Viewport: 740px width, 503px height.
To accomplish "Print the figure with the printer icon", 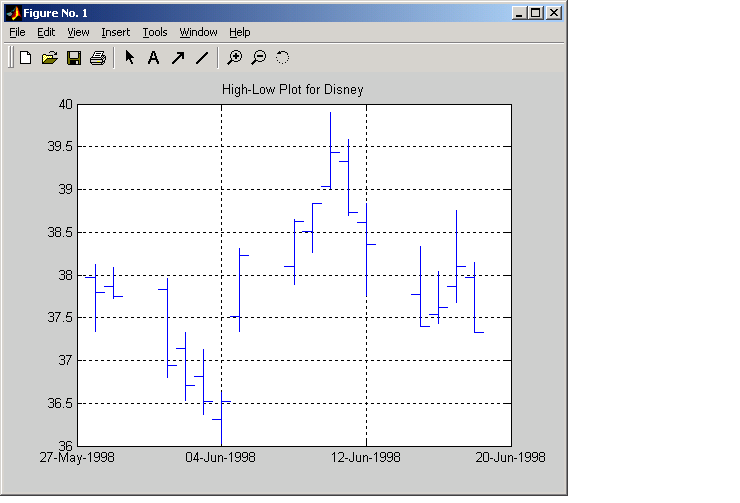I will [98, 58].
